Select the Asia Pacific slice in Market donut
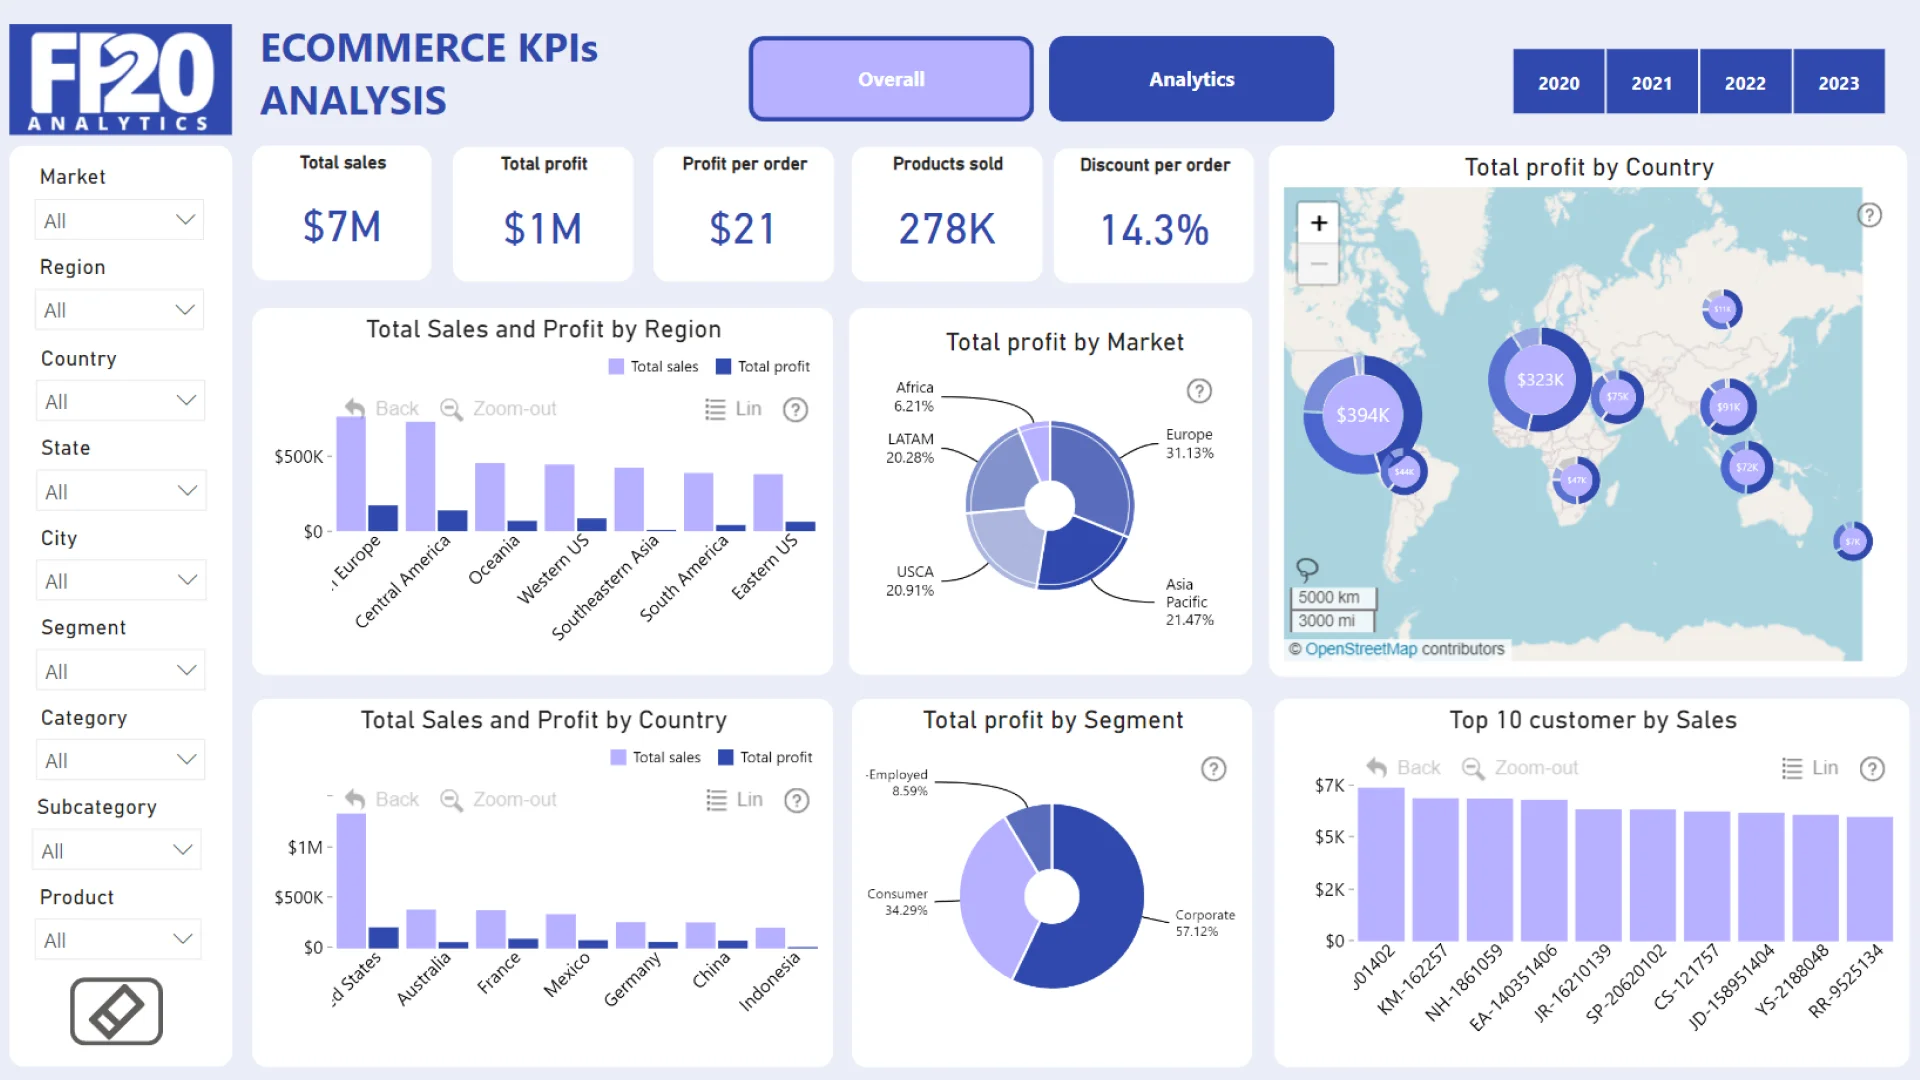This screenshot has width=1920, height=1080. click(1078, 553)
